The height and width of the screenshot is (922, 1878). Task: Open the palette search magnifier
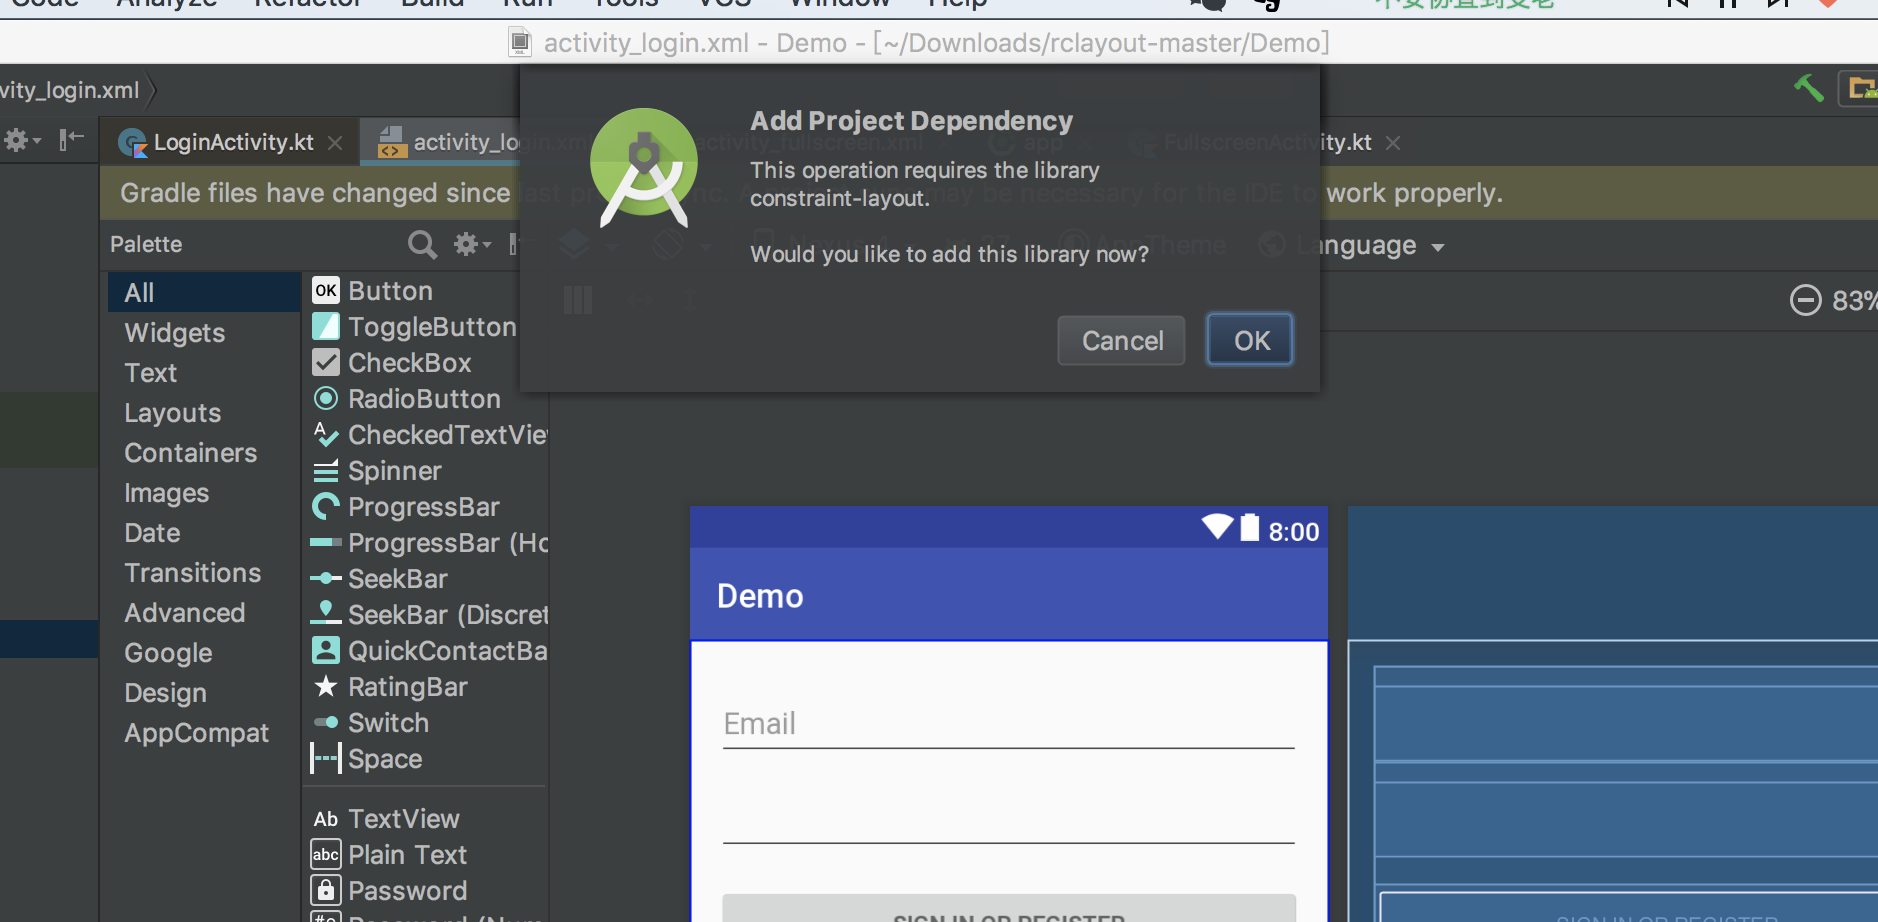pos(422,245)
